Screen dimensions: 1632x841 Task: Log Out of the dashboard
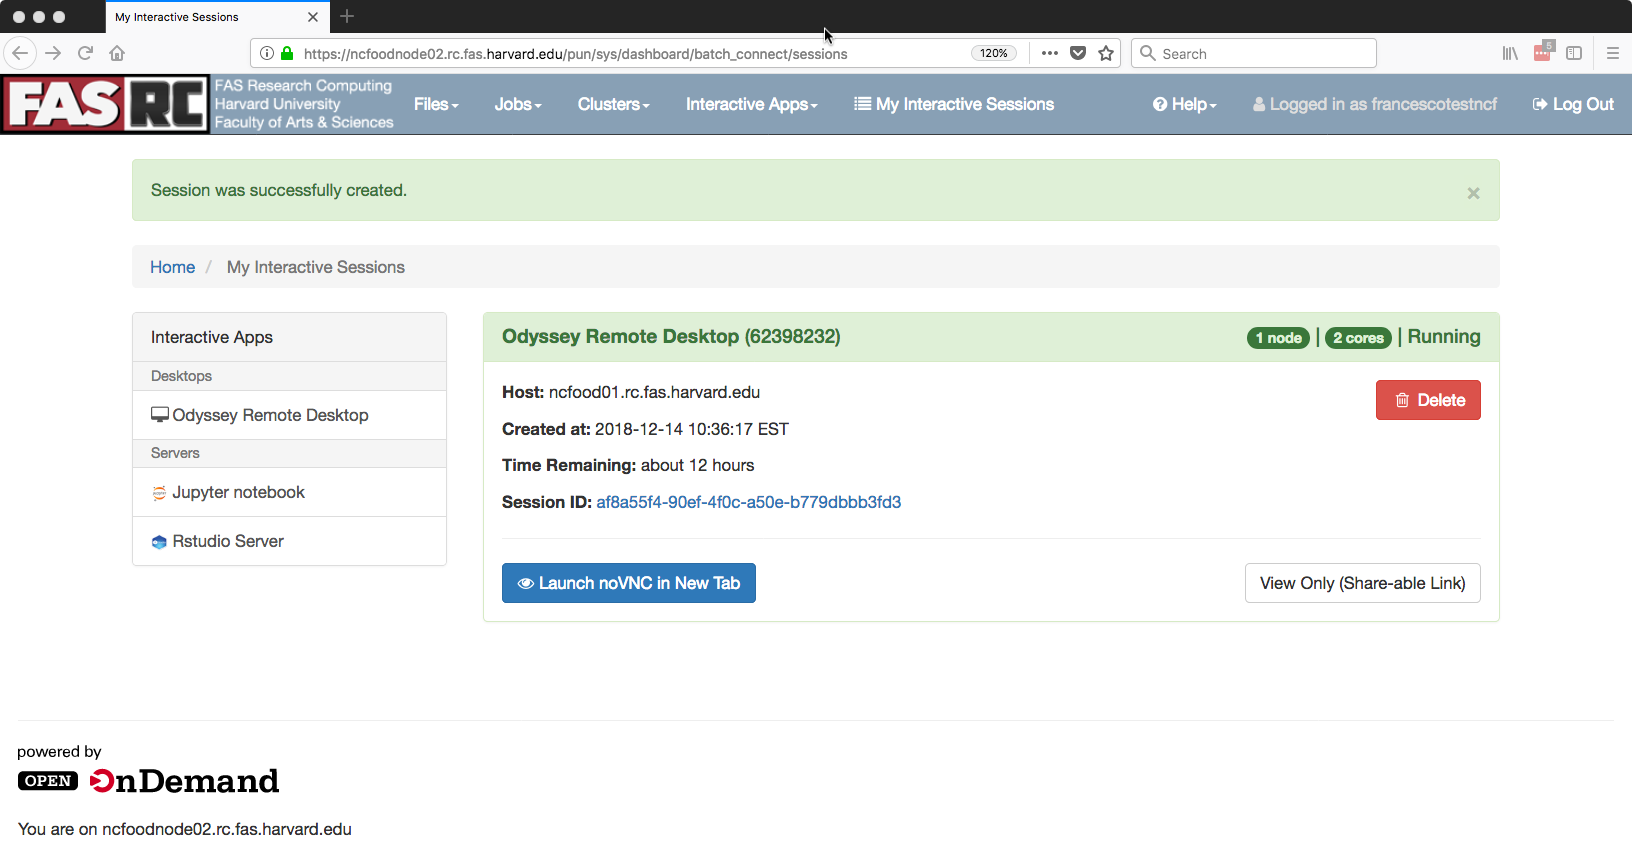coord(1573,104)
